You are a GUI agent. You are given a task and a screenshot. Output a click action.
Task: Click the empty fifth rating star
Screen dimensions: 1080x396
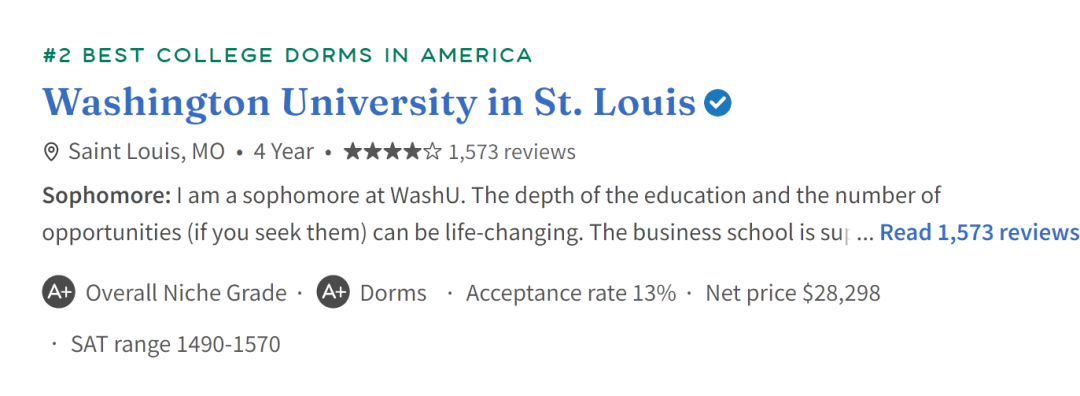432,152
